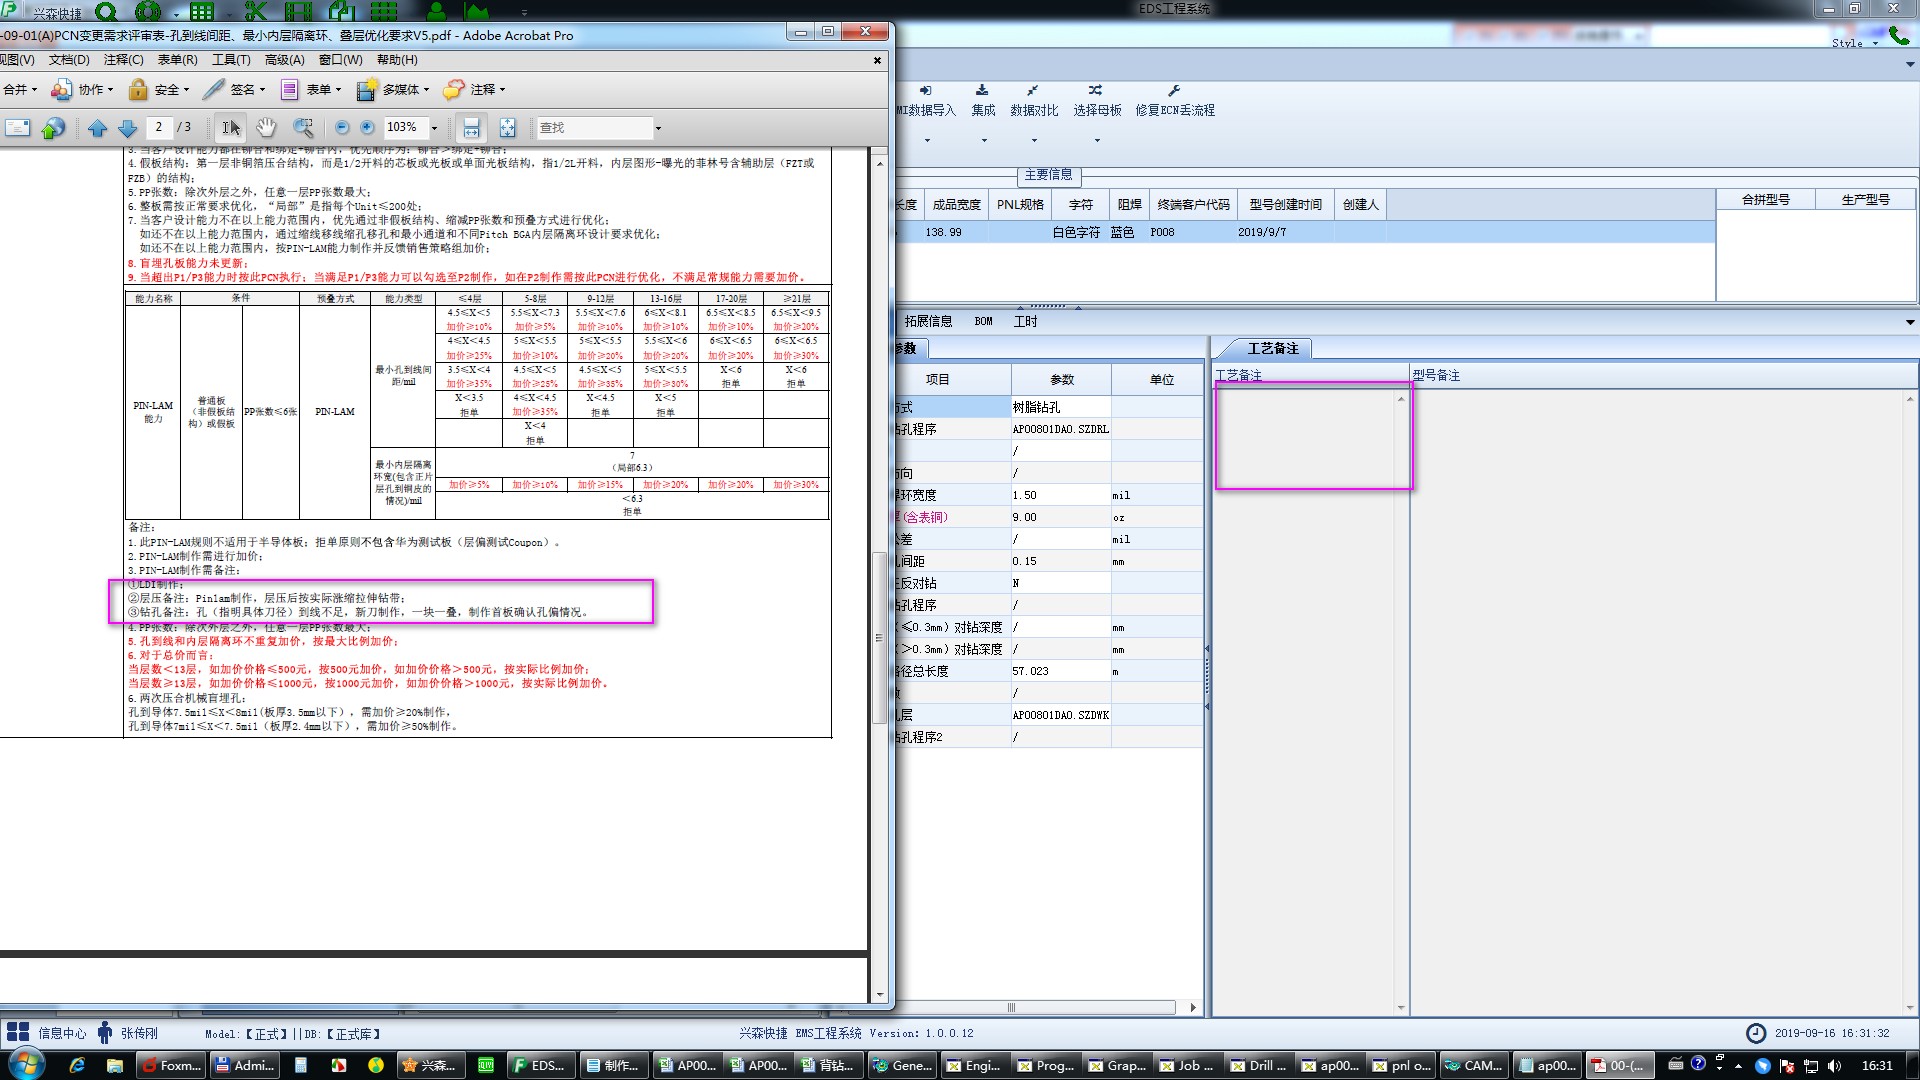
Task: Click the fit full page icon
Action: [508, 128]
